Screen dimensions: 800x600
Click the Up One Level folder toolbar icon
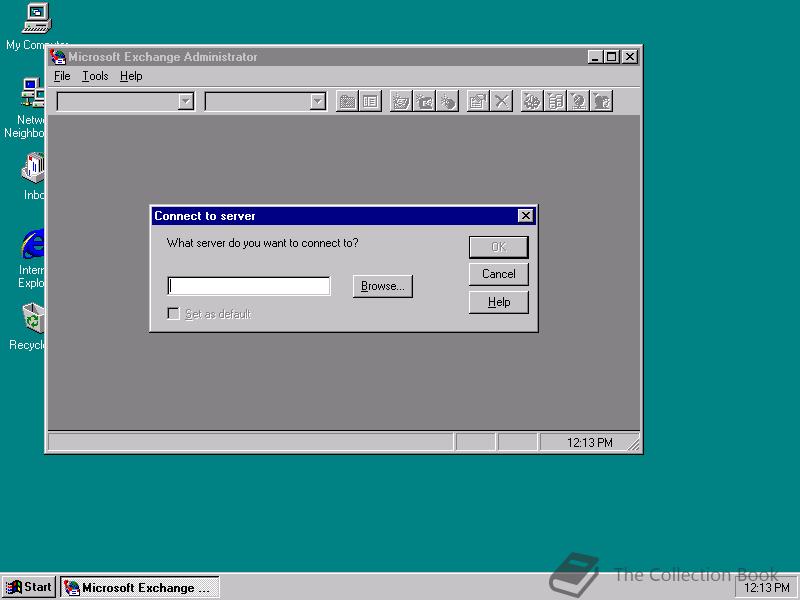coord(347,101)
